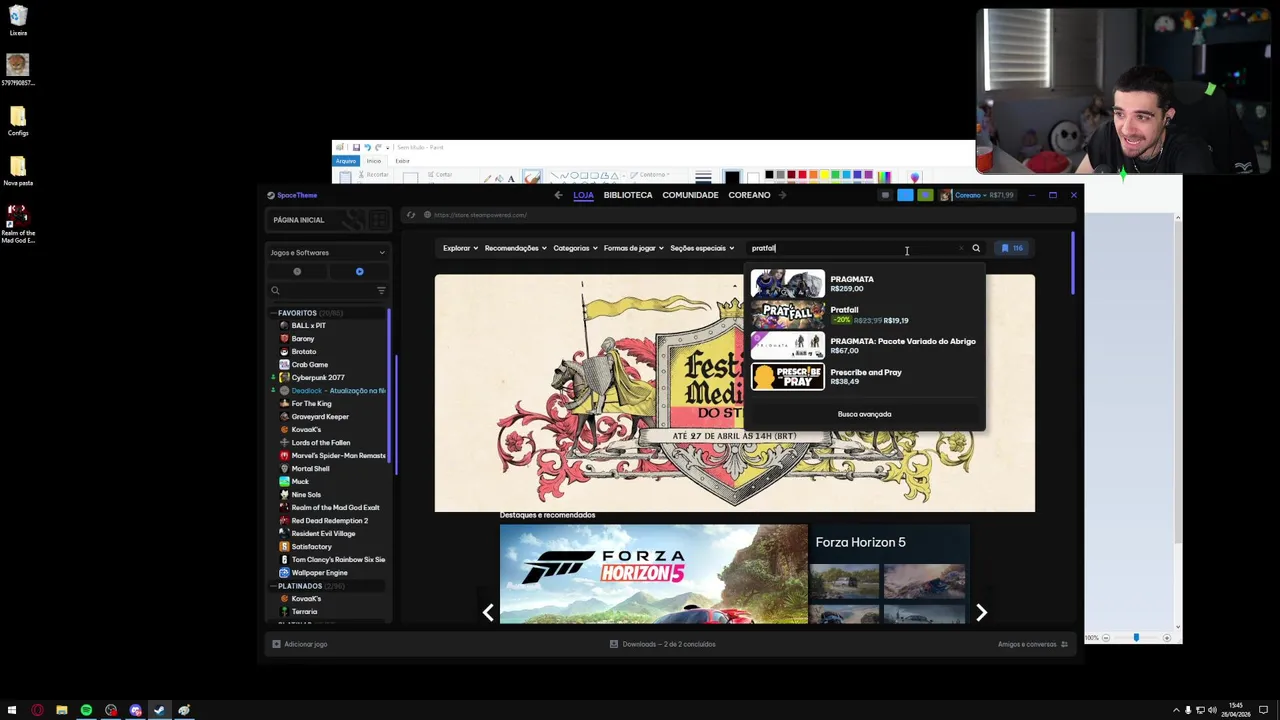1280x720 pixels.
Task: Click Adicionar jogo at bottom left
Action: (300, 644)
